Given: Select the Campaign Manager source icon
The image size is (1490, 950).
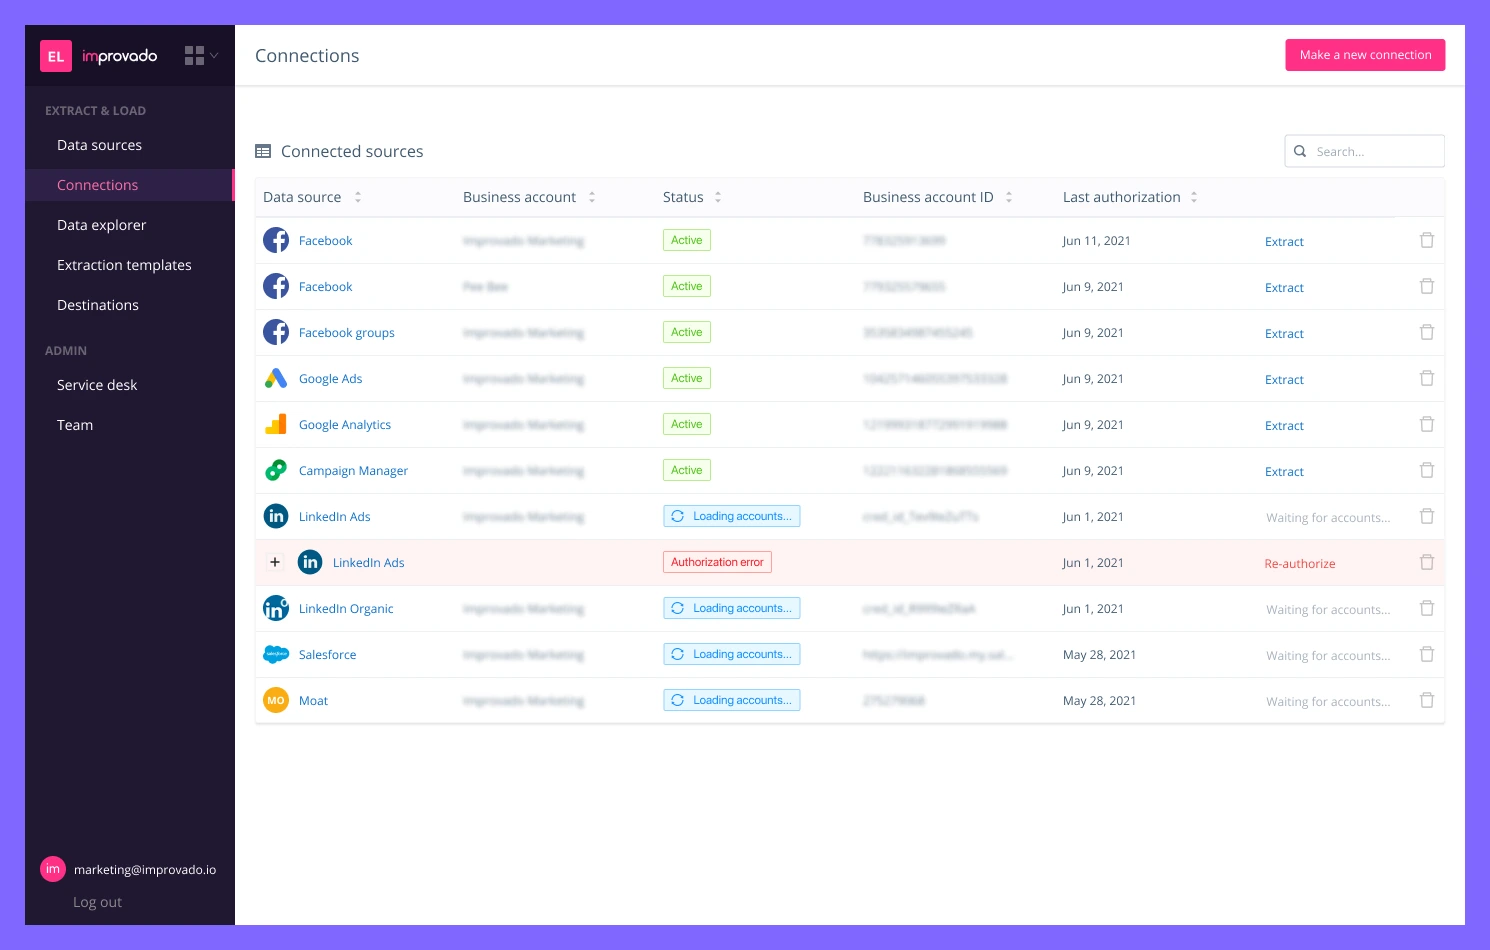Looking at the screenshot, I should pyautogui.click(x=276, y=470).
